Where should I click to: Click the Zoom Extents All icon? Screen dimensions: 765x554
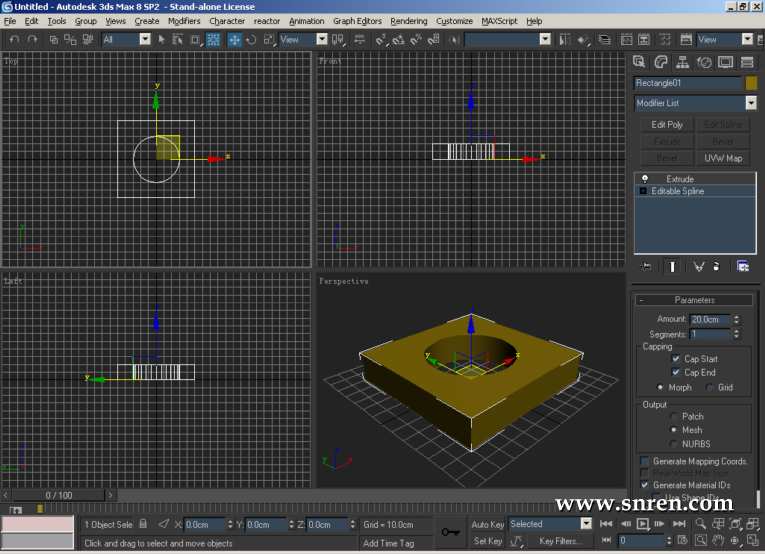coord(752,524)
